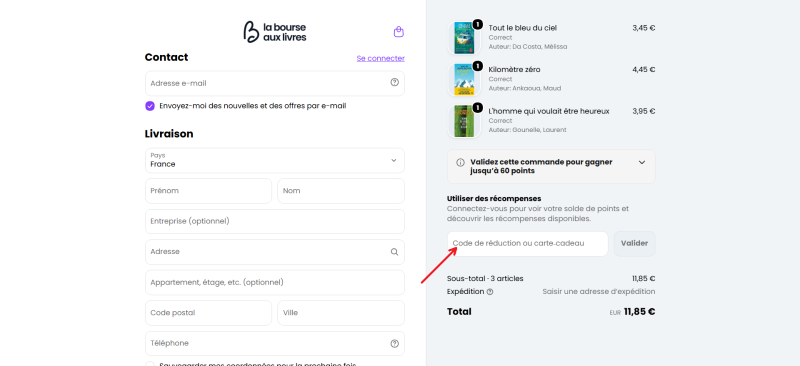Click the help icon in e-mail field
Image resolution: width=800 pixels, height=366 pixels.
click(x=394, y=82)
